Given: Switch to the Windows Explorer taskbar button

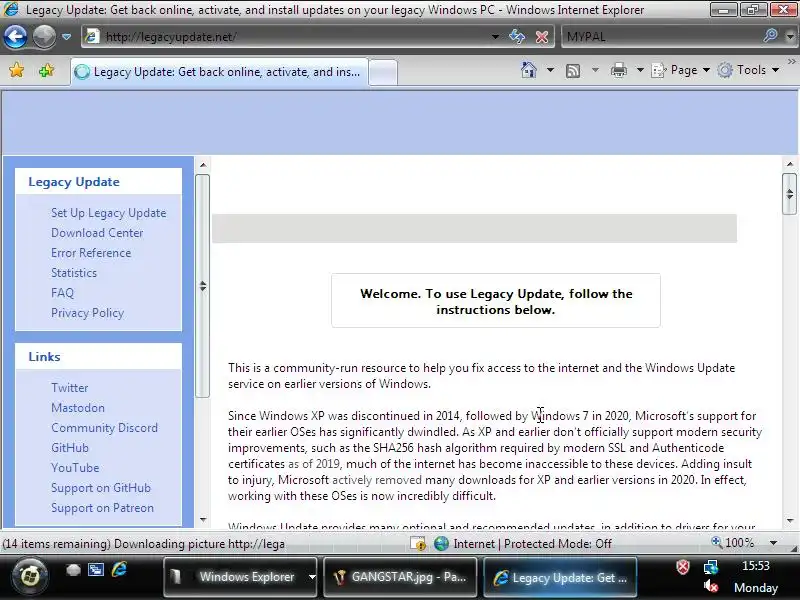Looking at the screenshot, I should 235,577.
